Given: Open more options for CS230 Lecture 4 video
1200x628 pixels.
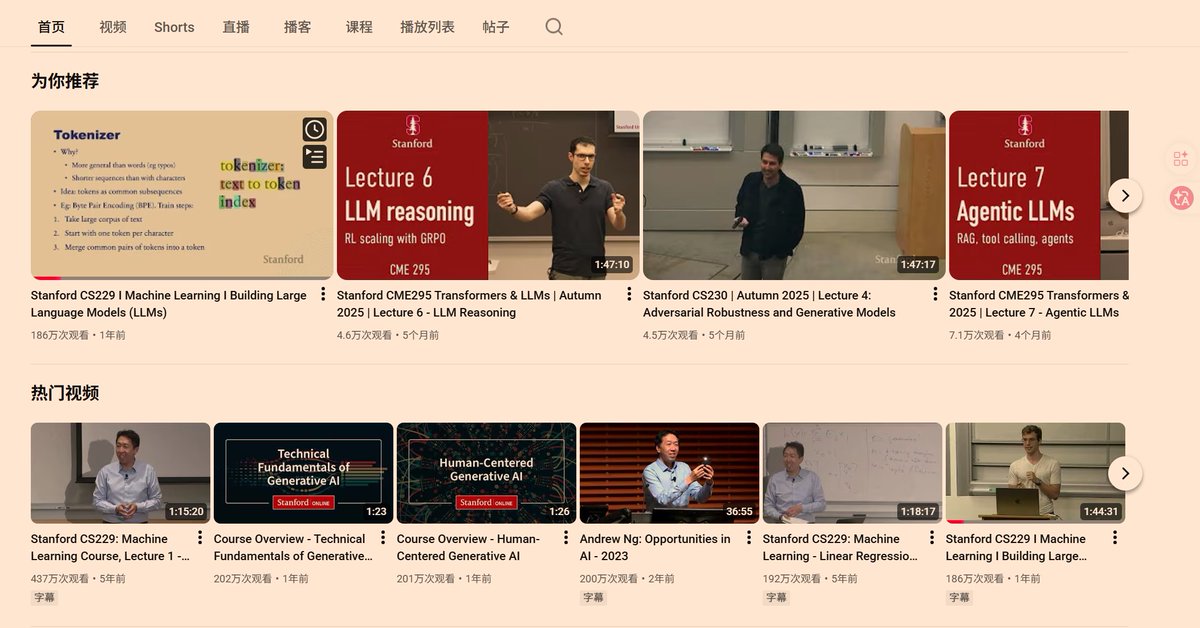Looking at the screenshot, I should [935, 294].
